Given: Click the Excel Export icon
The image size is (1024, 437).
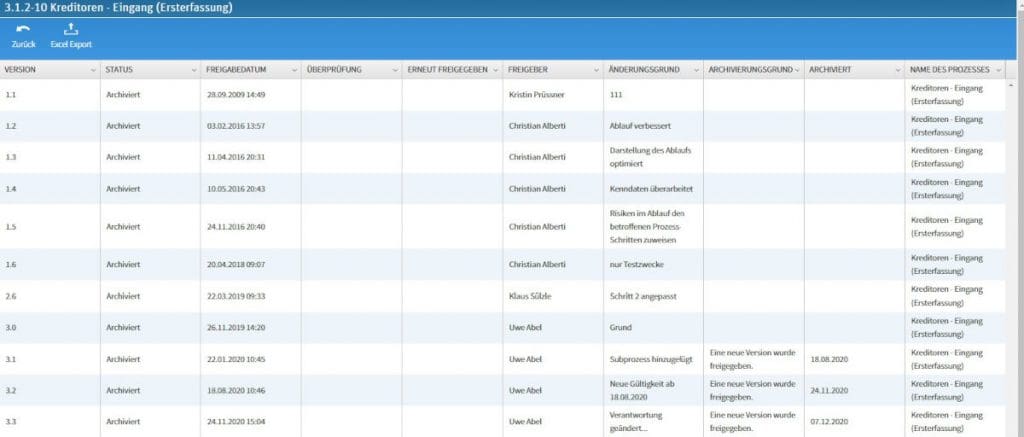Looking at the screenshot, I should click(x=71, y=30).
